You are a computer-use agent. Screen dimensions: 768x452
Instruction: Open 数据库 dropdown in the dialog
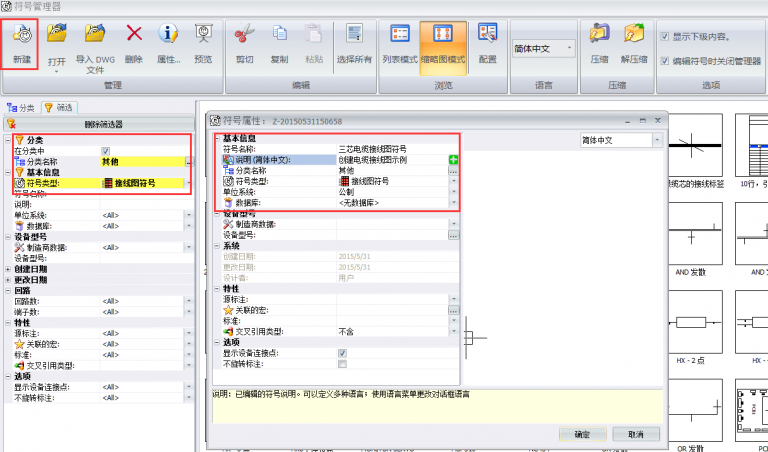454,203
